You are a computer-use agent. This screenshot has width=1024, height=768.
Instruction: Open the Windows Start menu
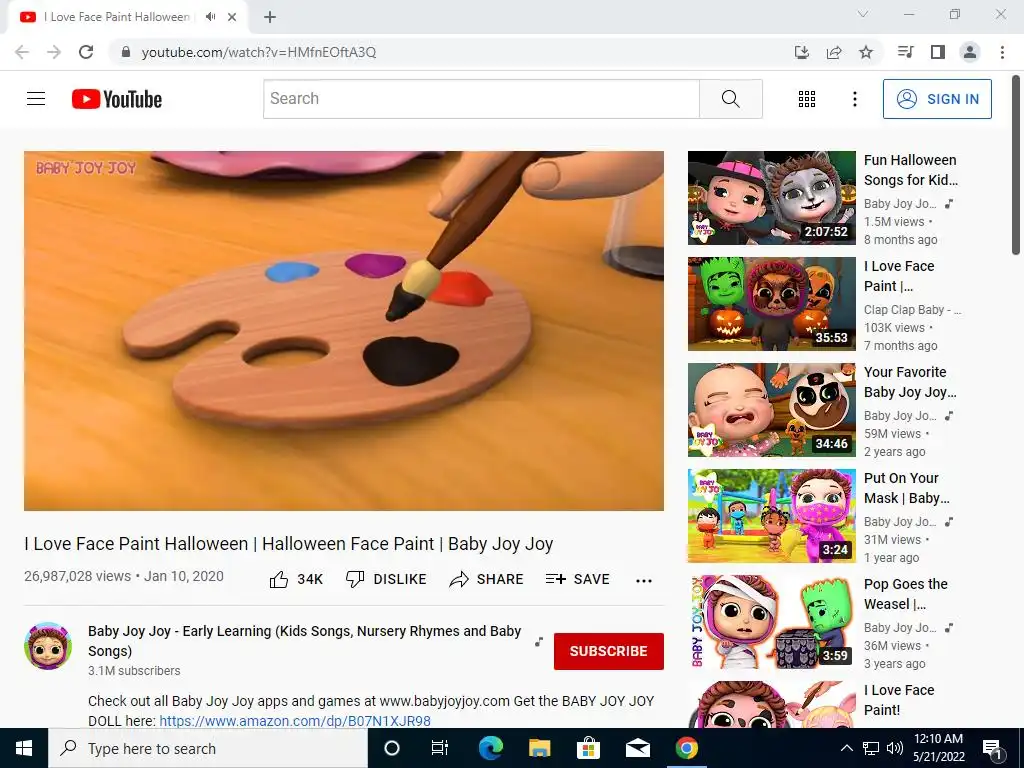[24, 748]
